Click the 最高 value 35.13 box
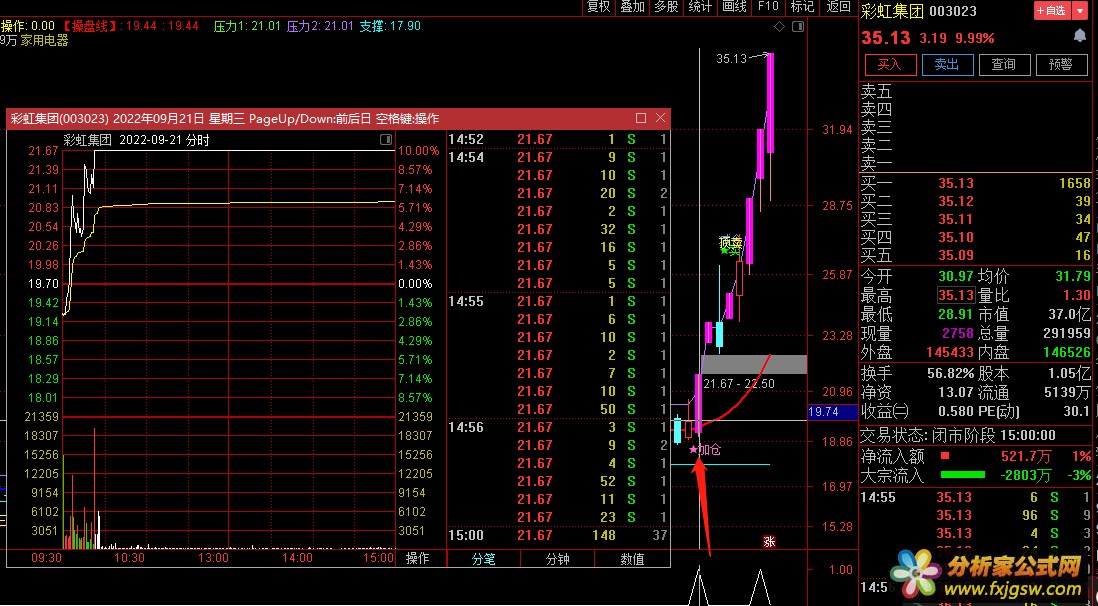 coord(955,295)
